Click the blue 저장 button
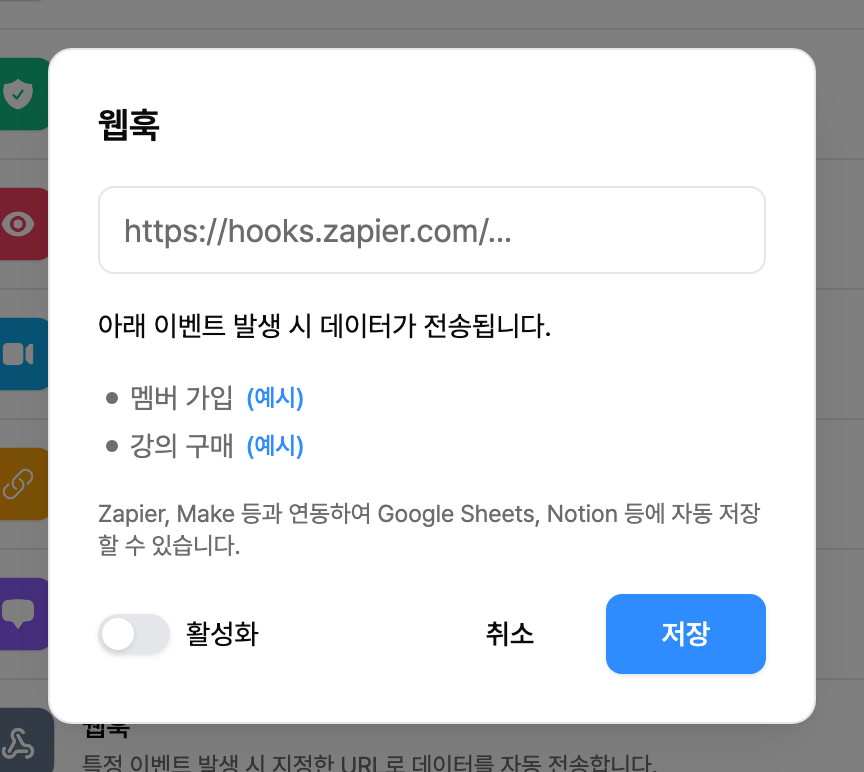 pos(685,634)
